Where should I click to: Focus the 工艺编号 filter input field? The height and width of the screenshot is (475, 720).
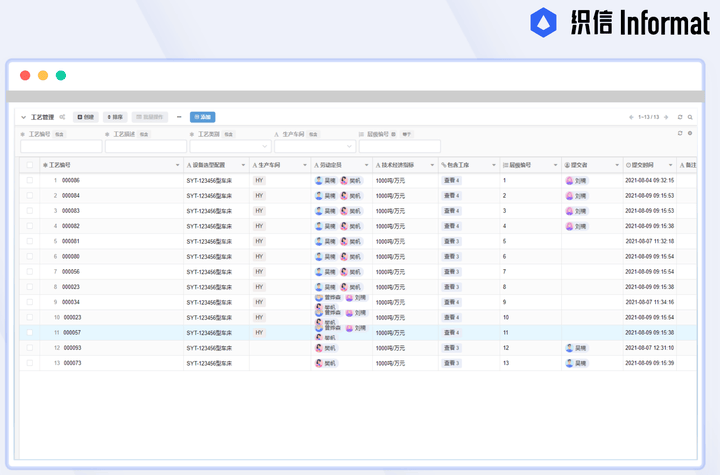[x=61, y=146]
